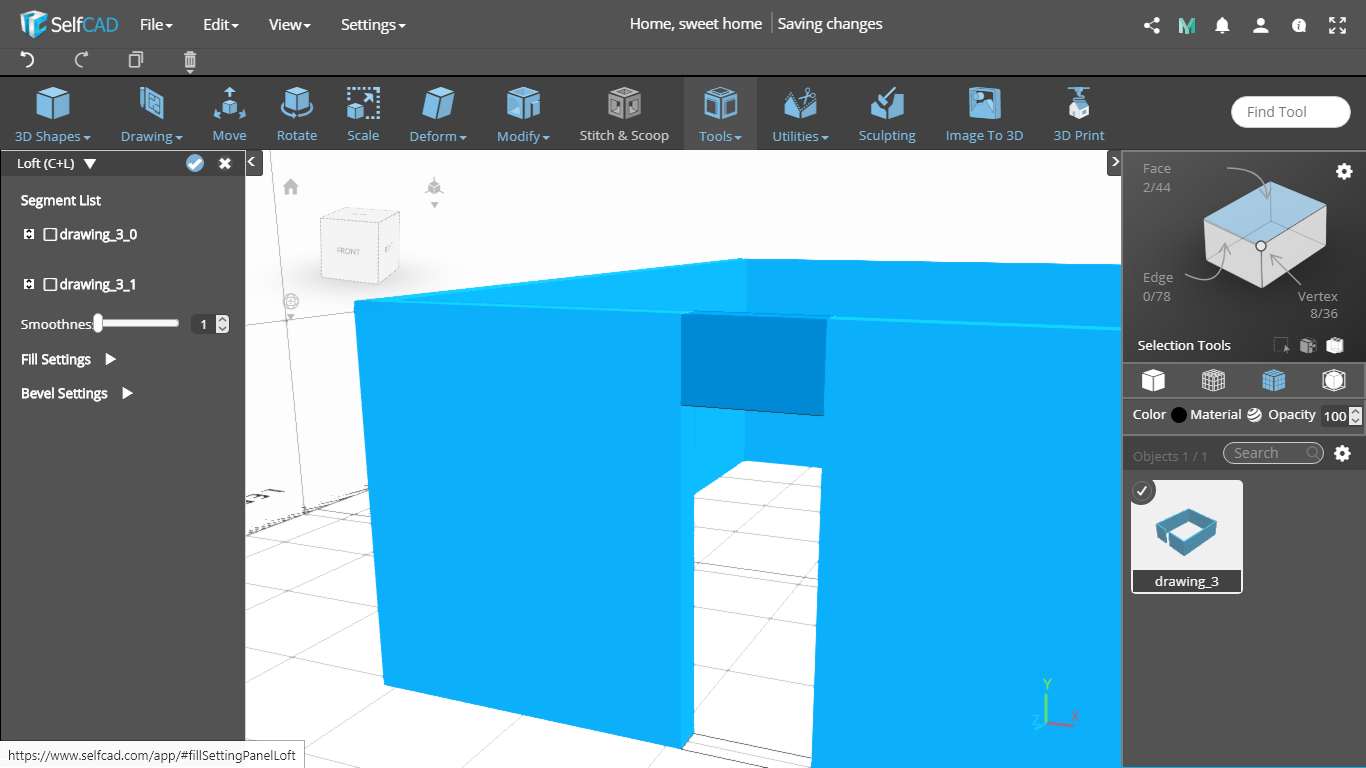The image size is (1366, 768).
Task: Click the info icon in the header
Action: tap(1299, 26)
